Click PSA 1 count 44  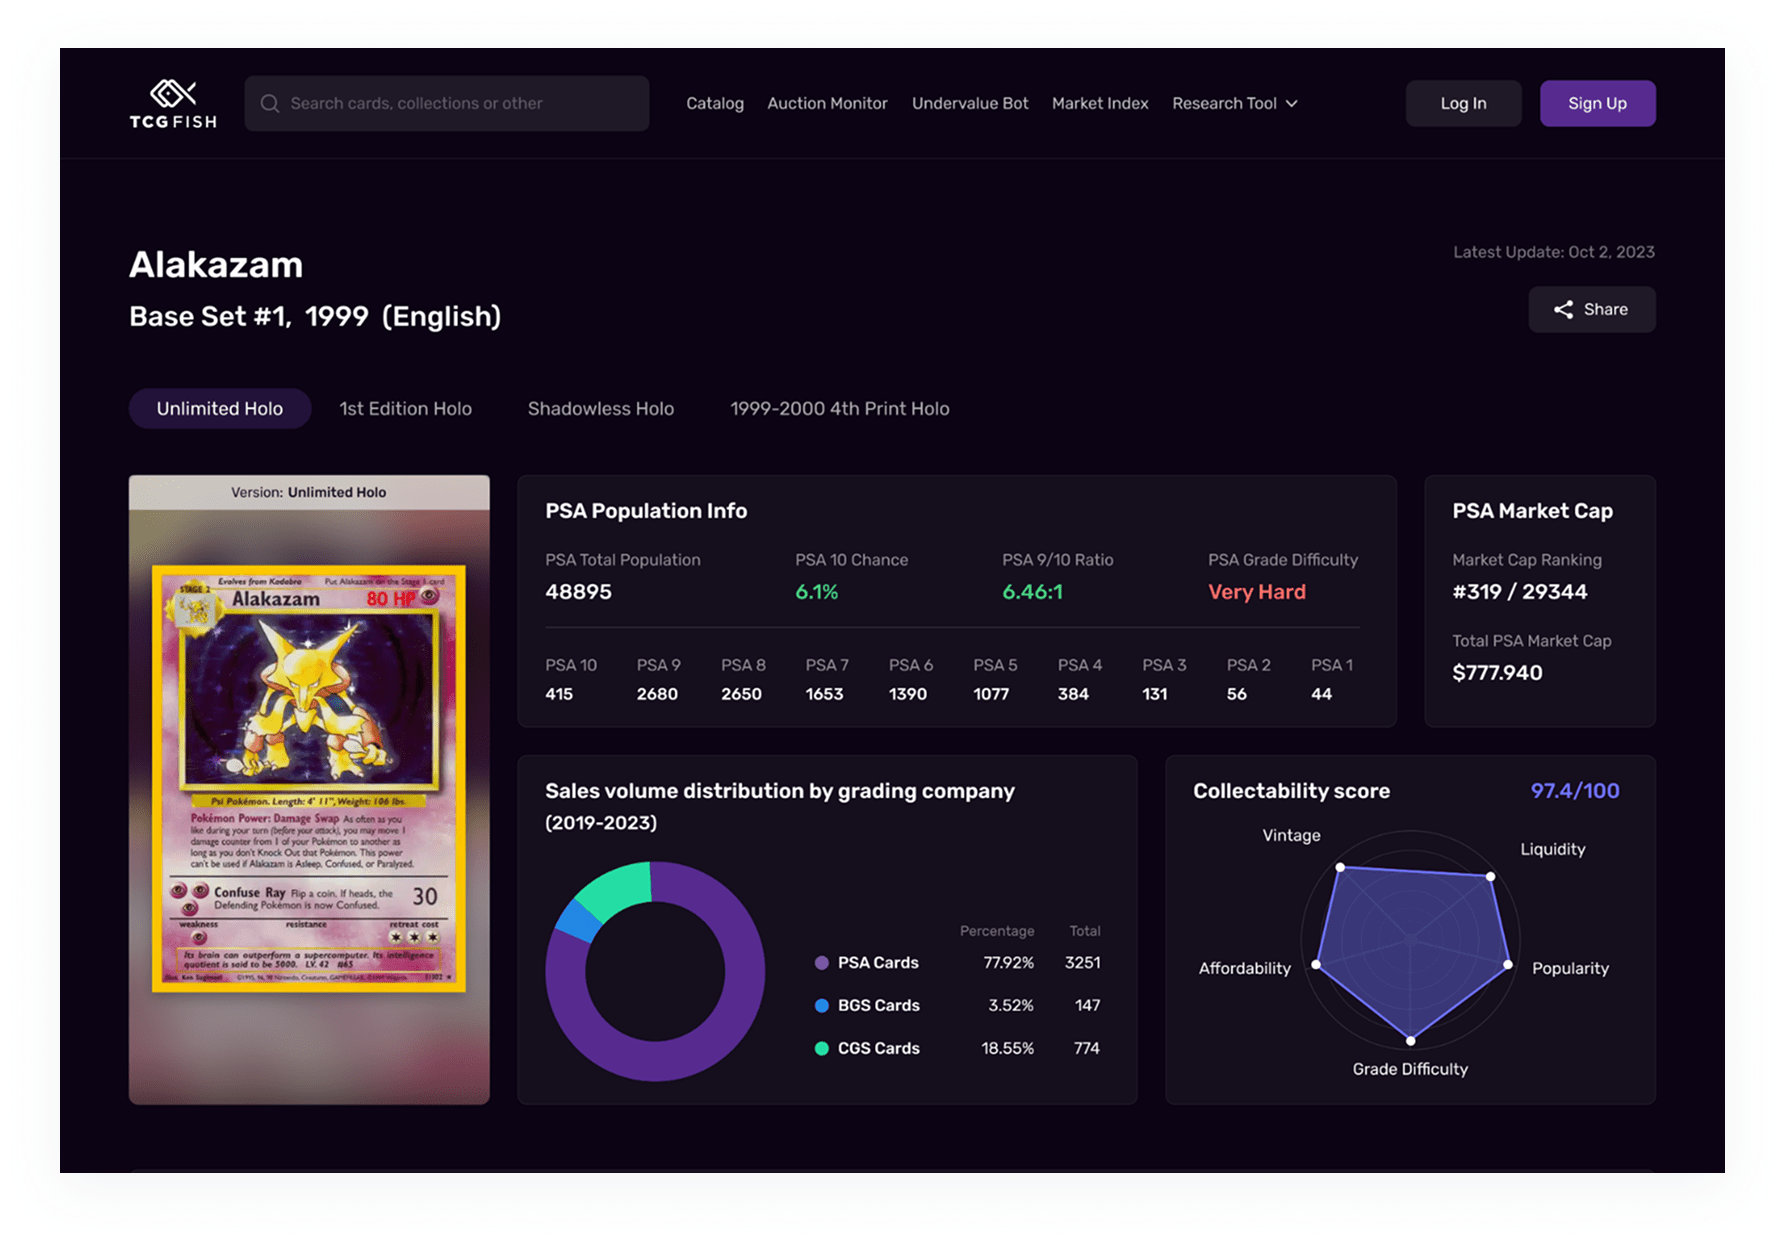coord(1321,694)
